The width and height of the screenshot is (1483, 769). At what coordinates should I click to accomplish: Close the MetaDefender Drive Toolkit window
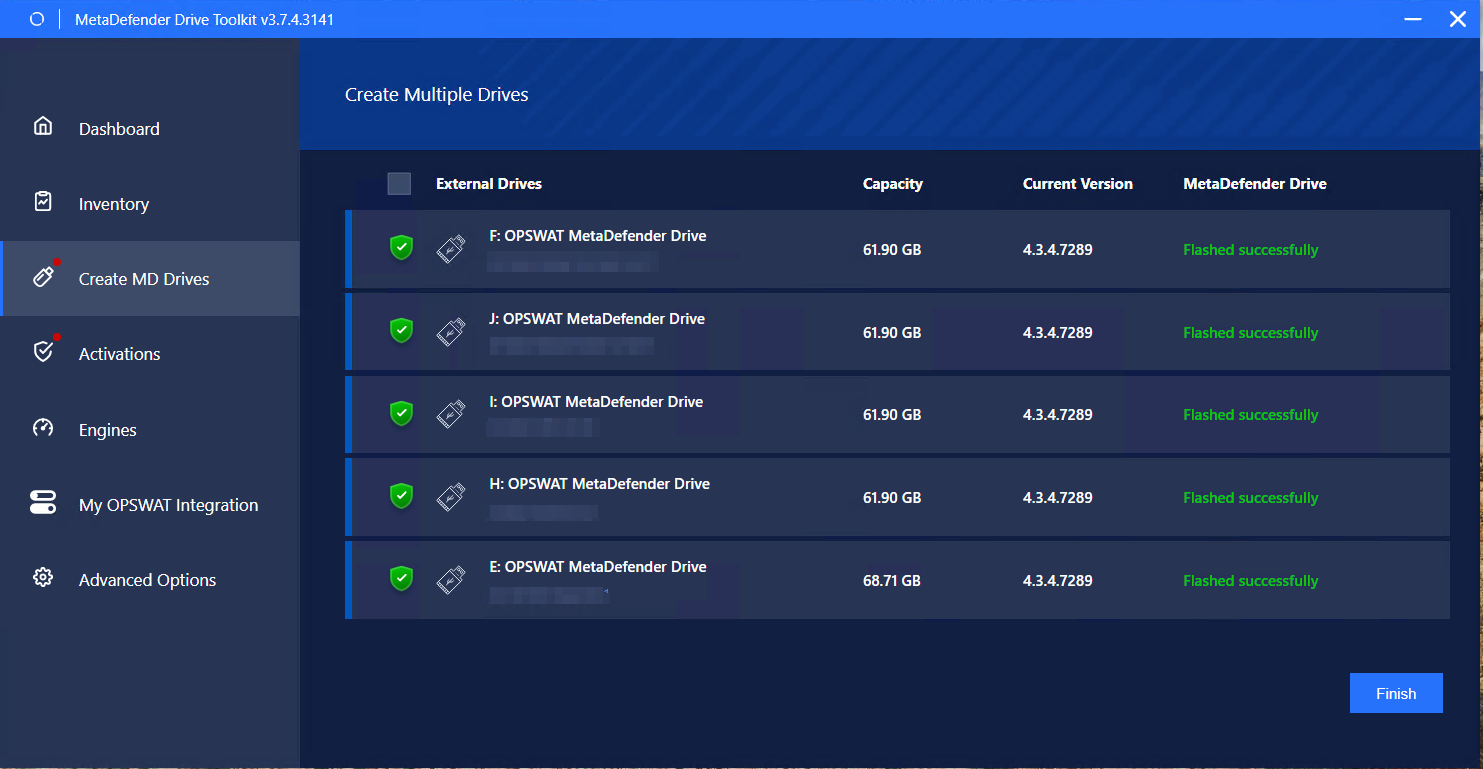(1458, 19)
